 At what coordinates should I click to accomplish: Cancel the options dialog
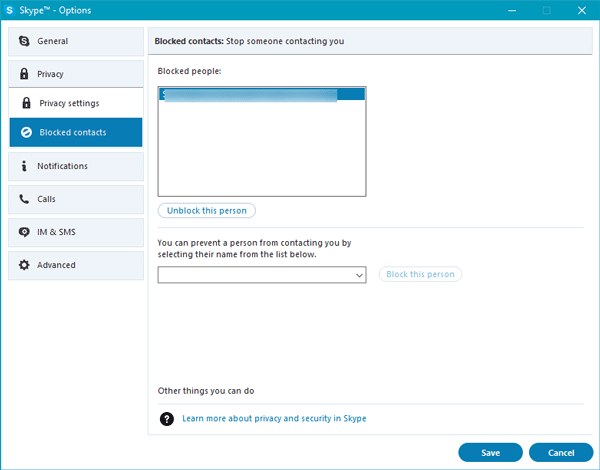coord(561,452)
